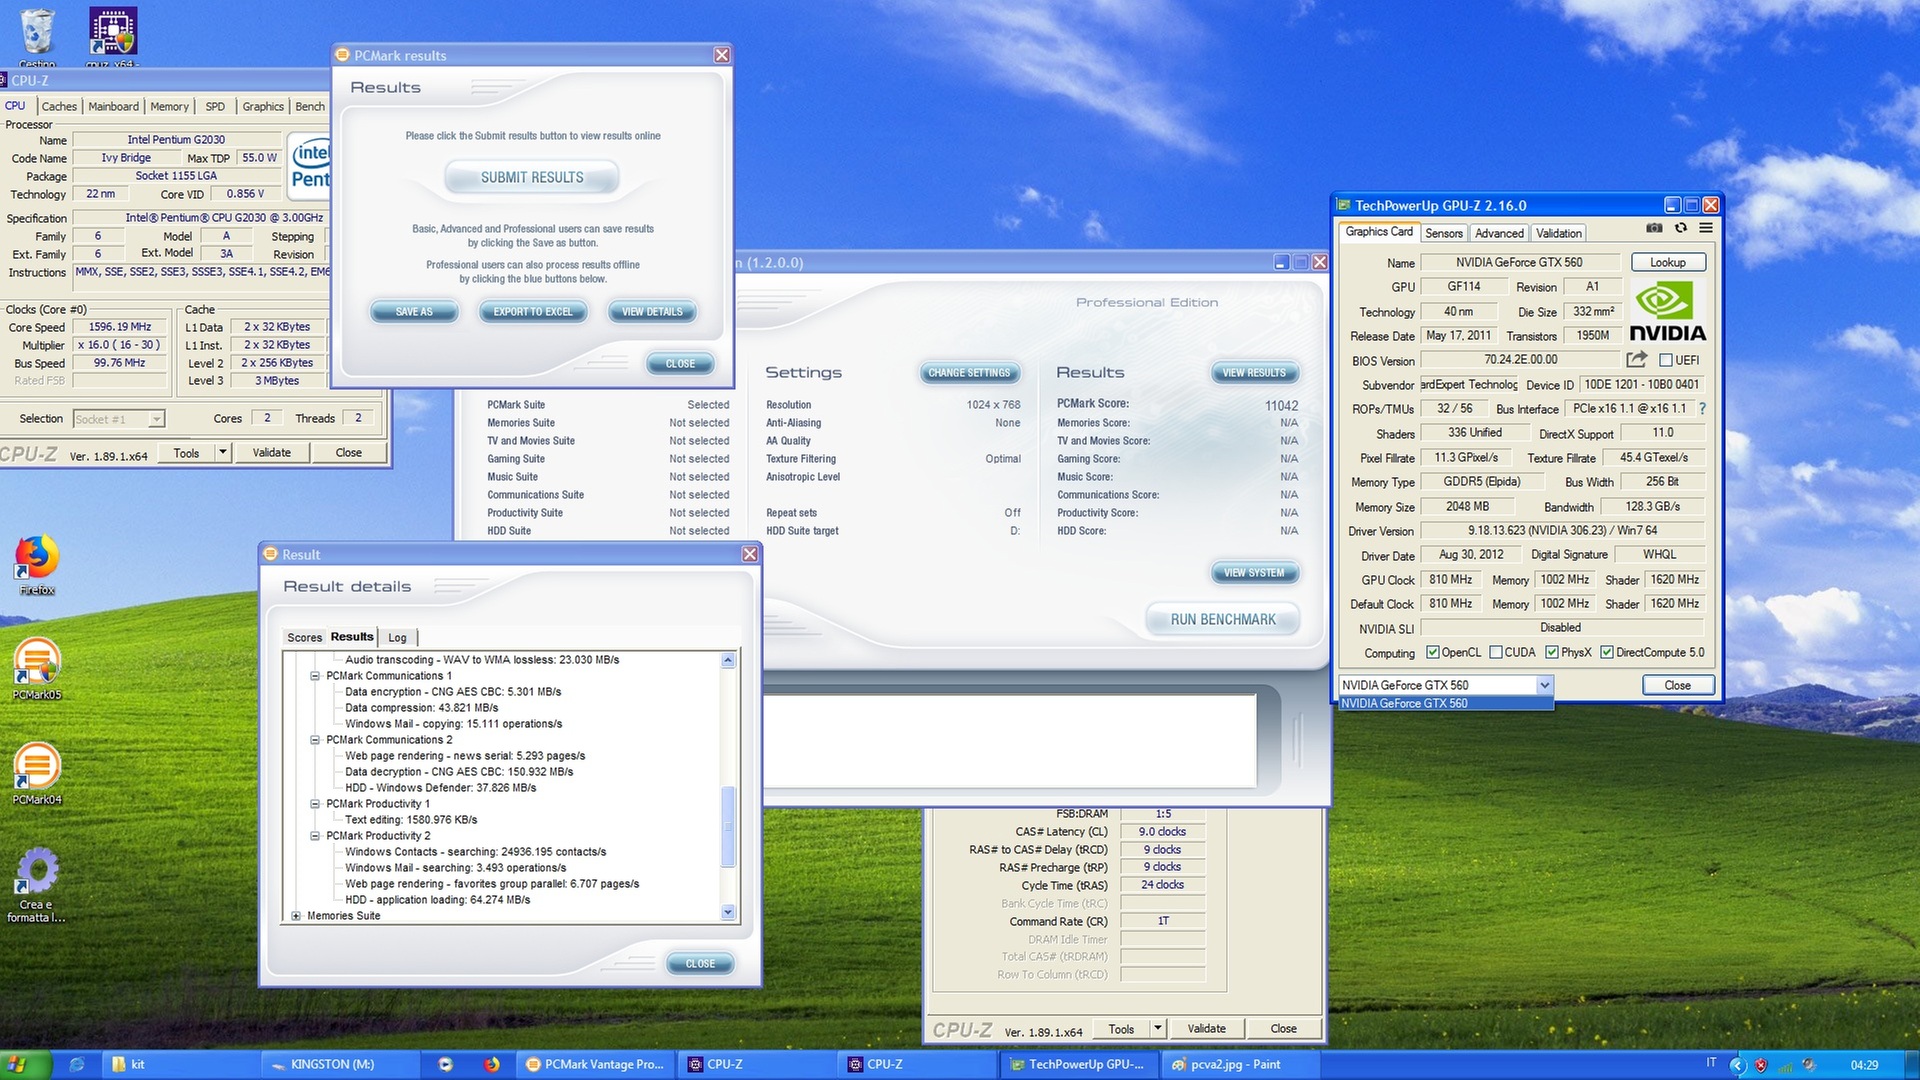Click the CHANGE SETTINGS button
The image size is (1920, 1080).
(969, 373)
